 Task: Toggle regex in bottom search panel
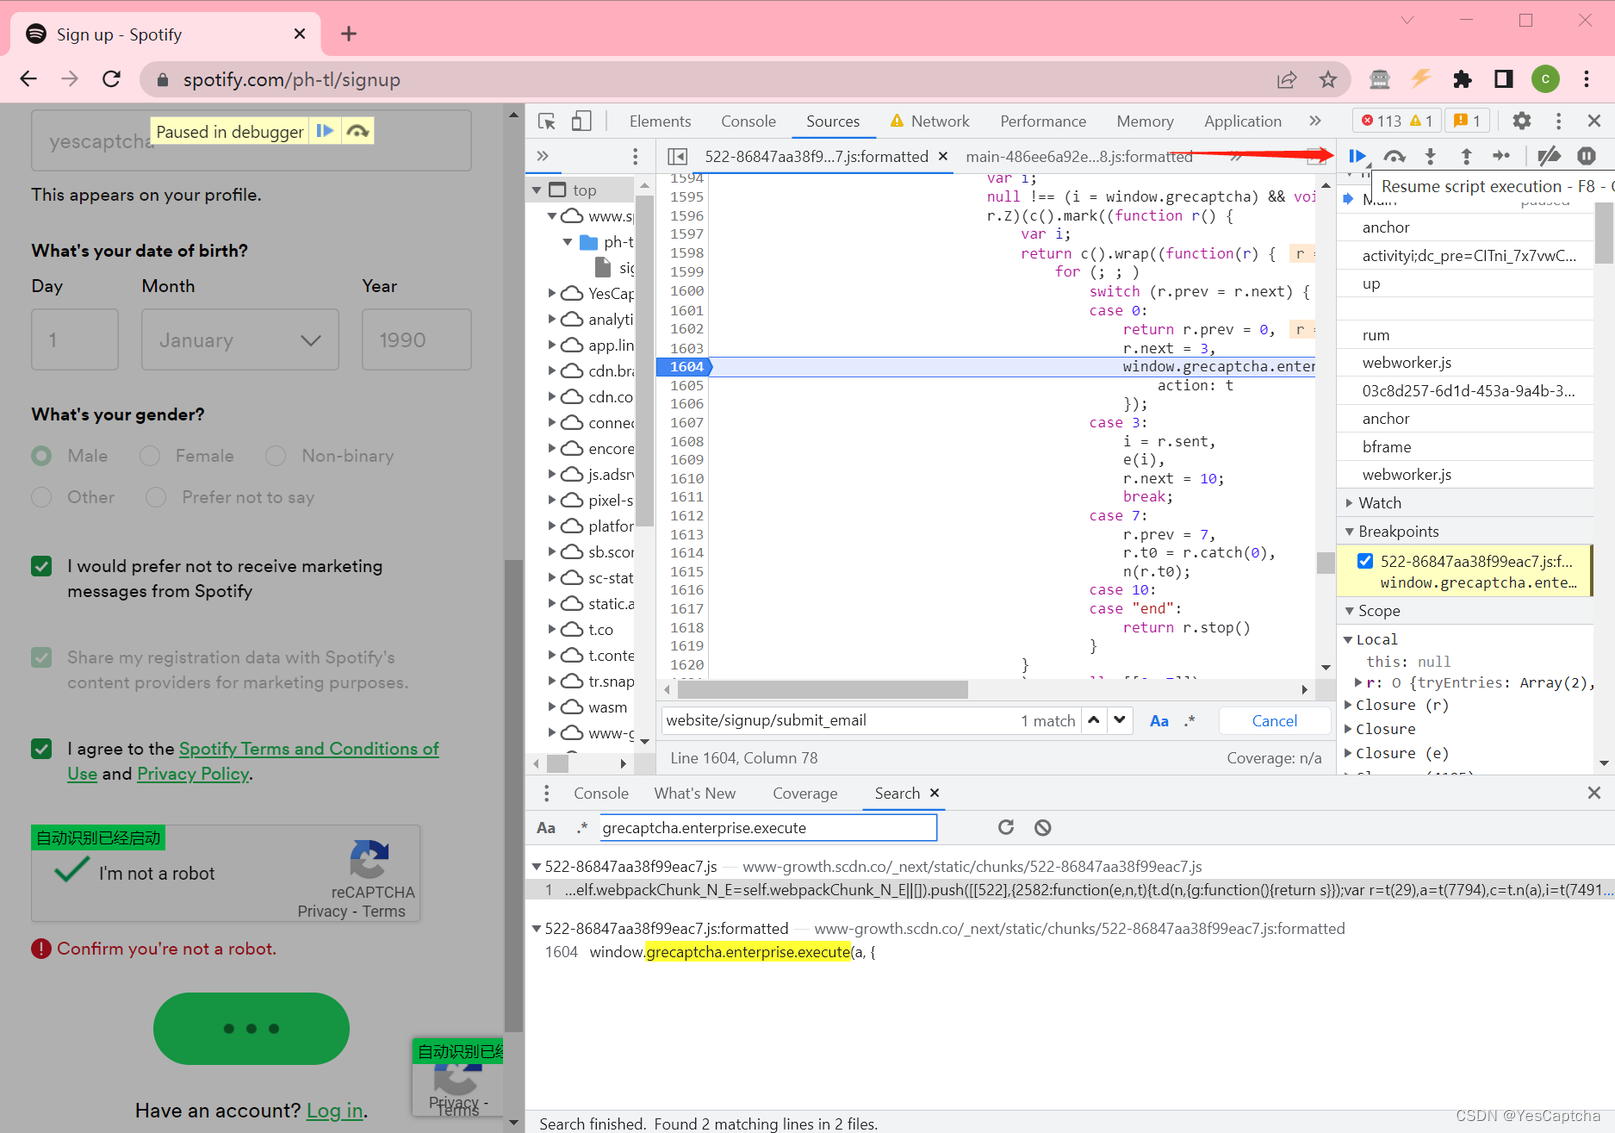point(582,827)
